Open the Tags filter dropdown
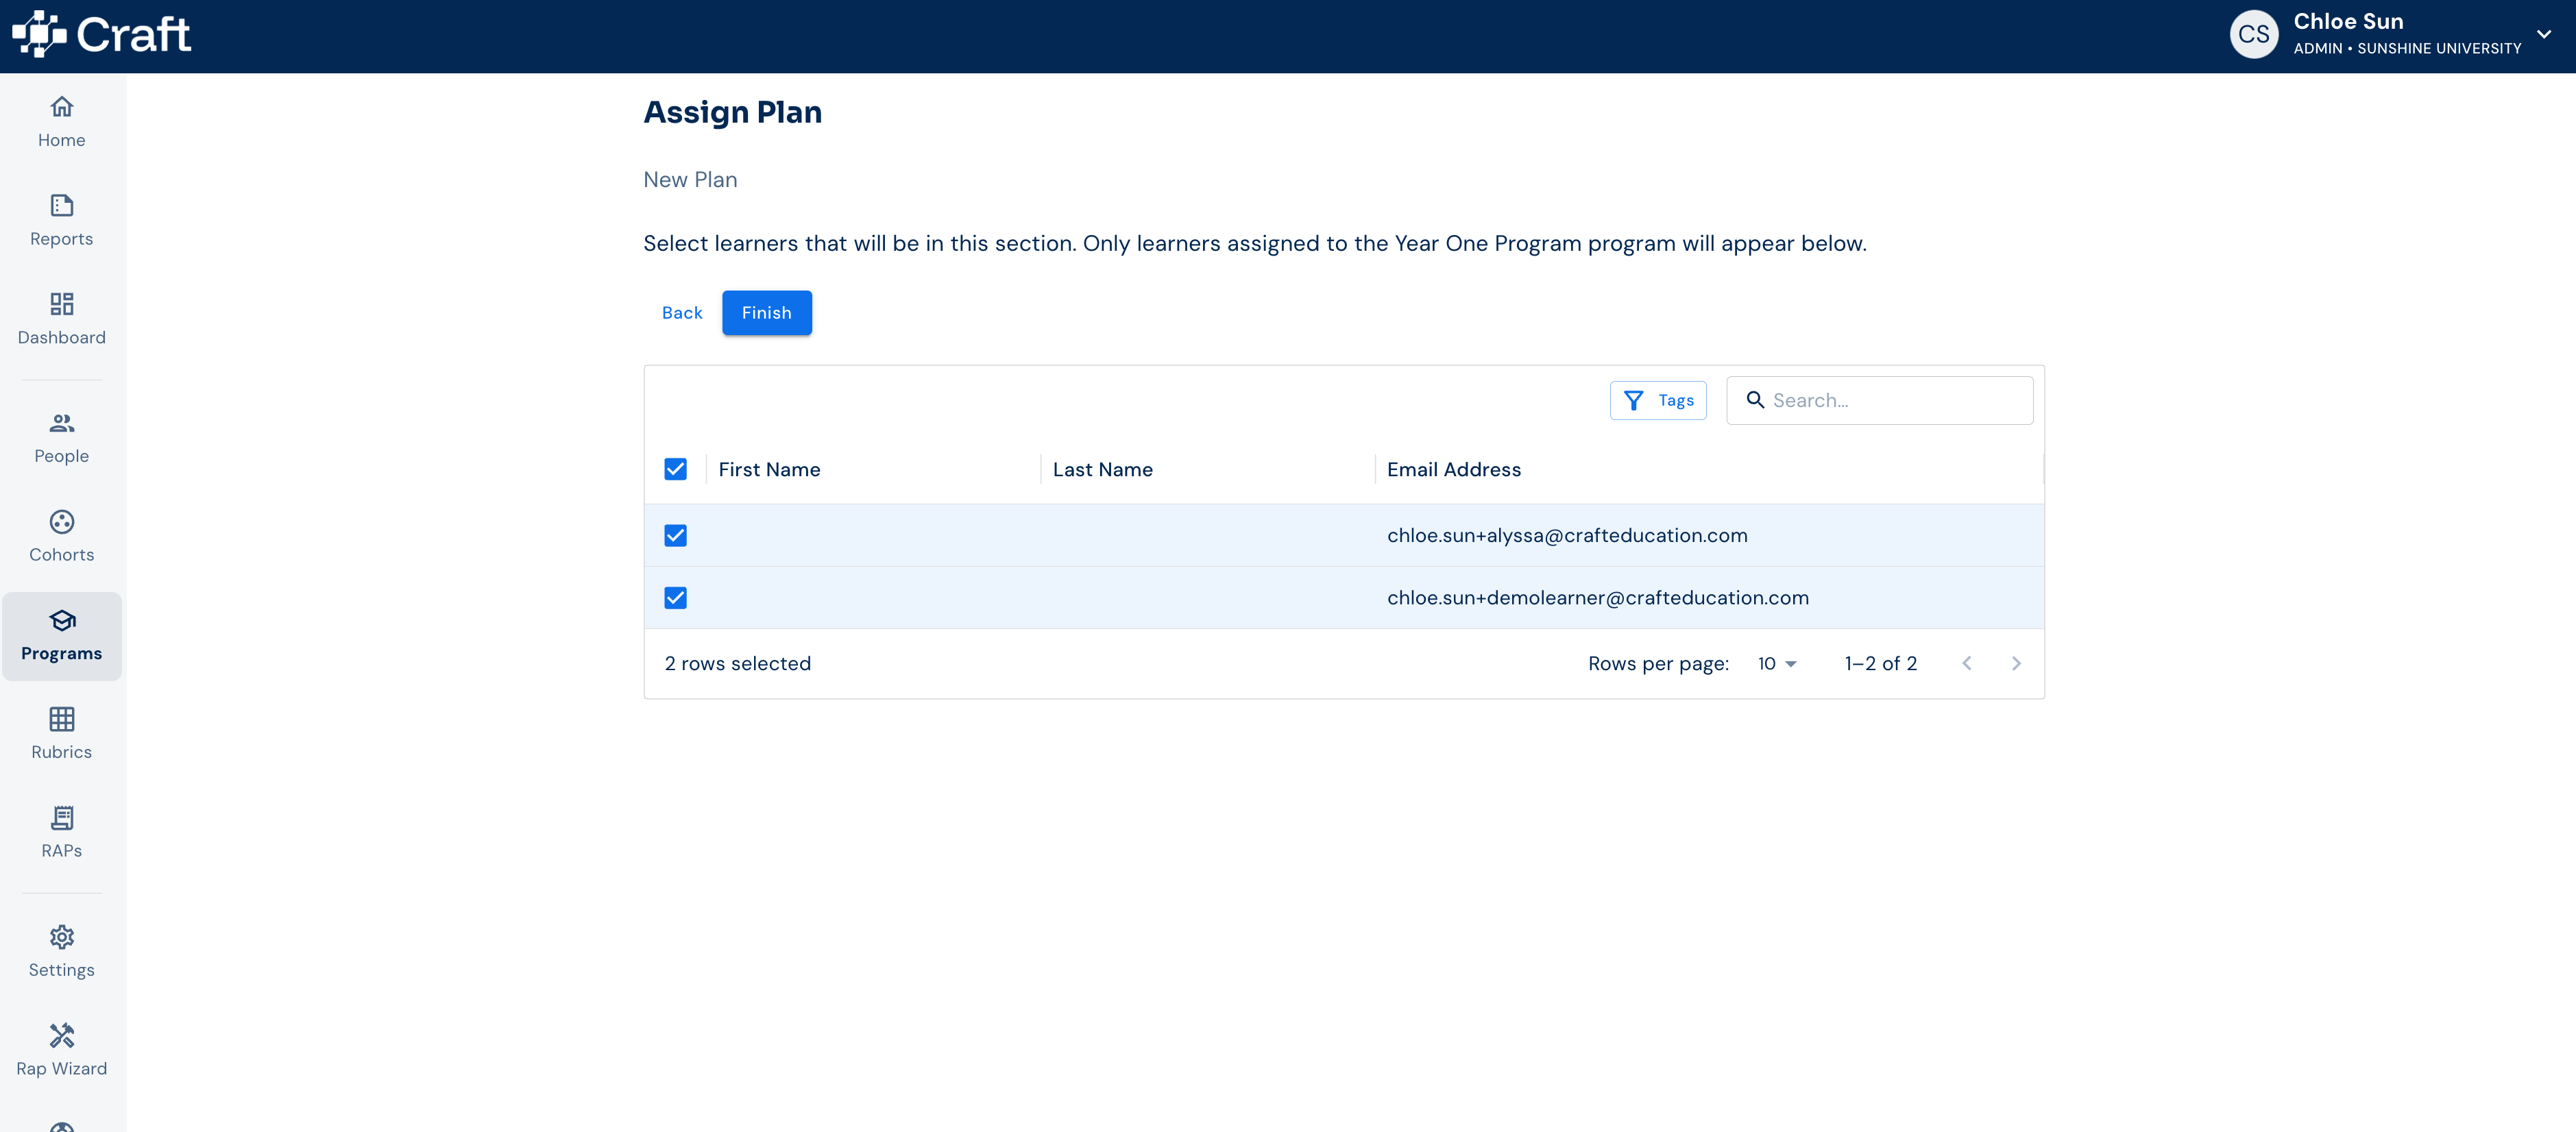This screenshot has height=1132, width=2576. point(1658,400)
